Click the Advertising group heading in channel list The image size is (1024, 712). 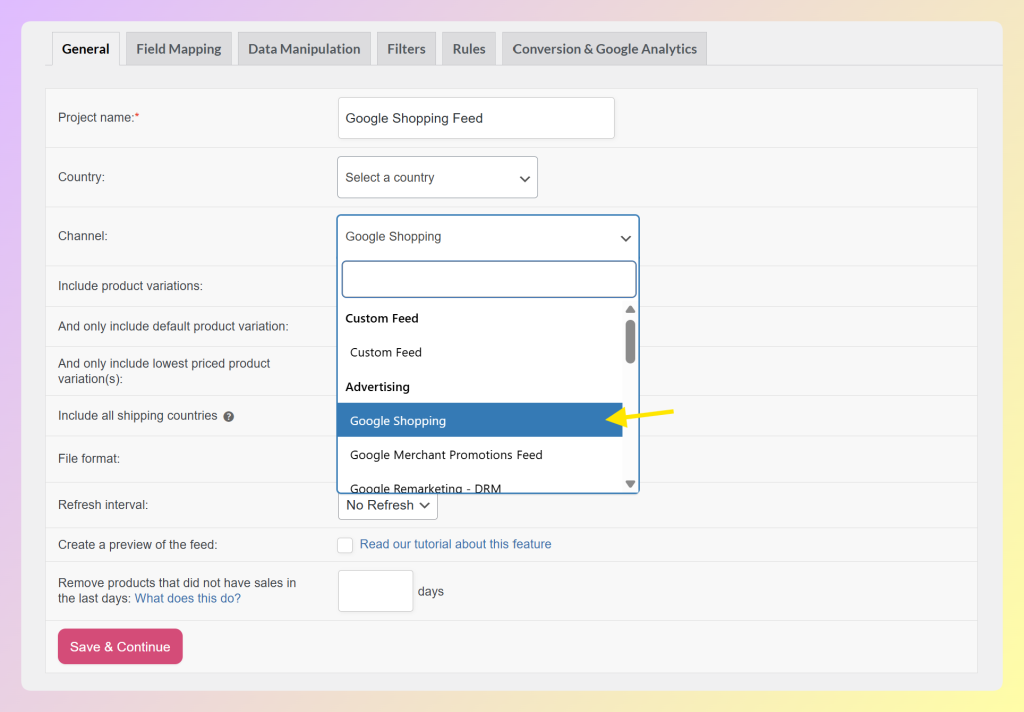377,387
